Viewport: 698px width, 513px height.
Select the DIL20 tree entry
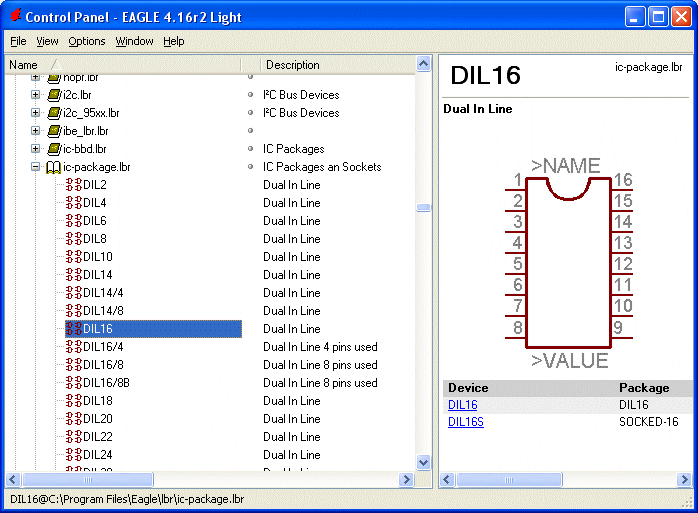point(98,419)
